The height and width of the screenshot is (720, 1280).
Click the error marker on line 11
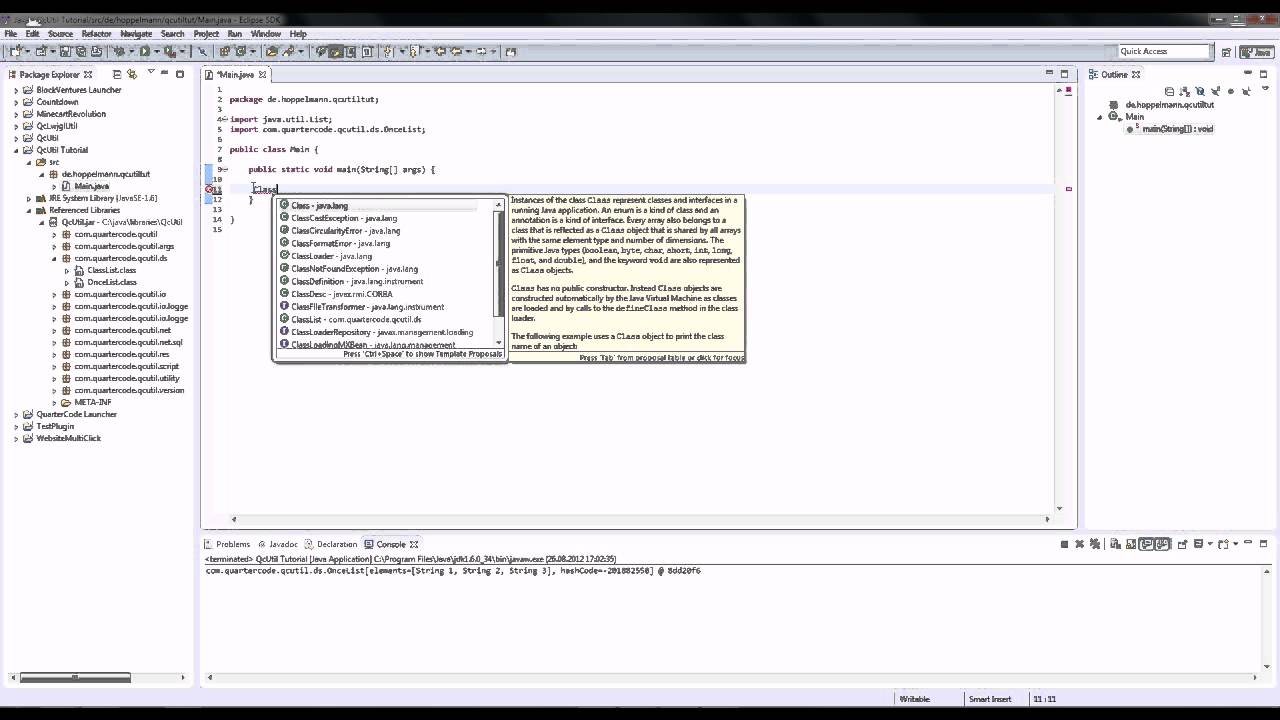pos(211,189)
